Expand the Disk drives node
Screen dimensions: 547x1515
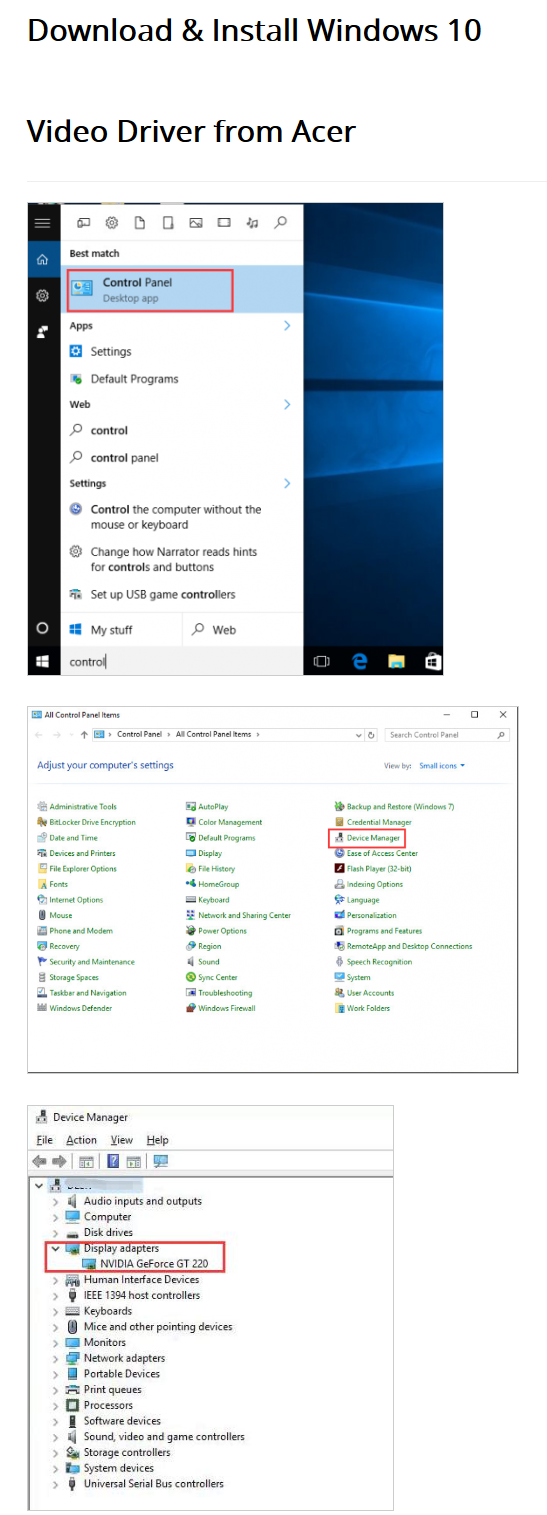pos(54,1233)
